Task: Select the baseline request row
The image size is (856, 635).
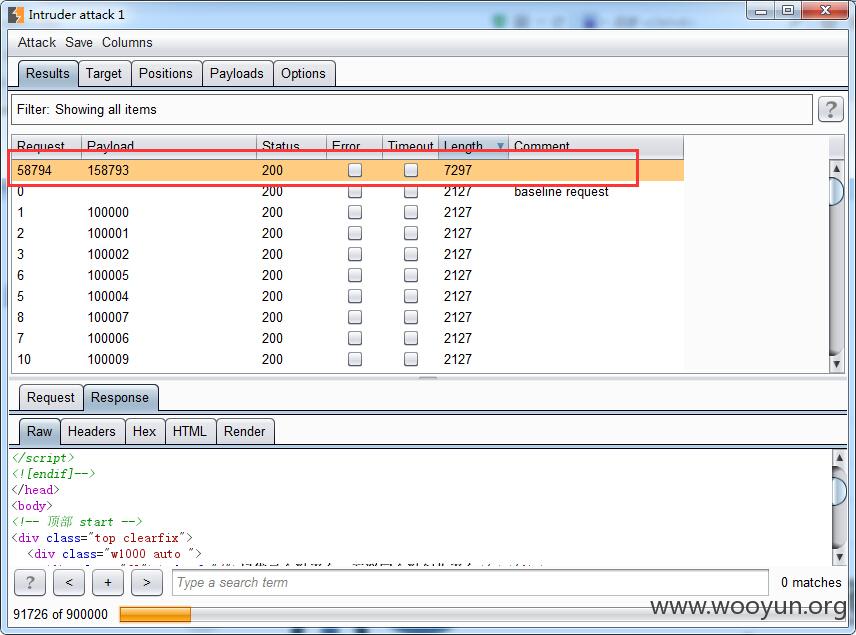Action: tap(347, 192)
